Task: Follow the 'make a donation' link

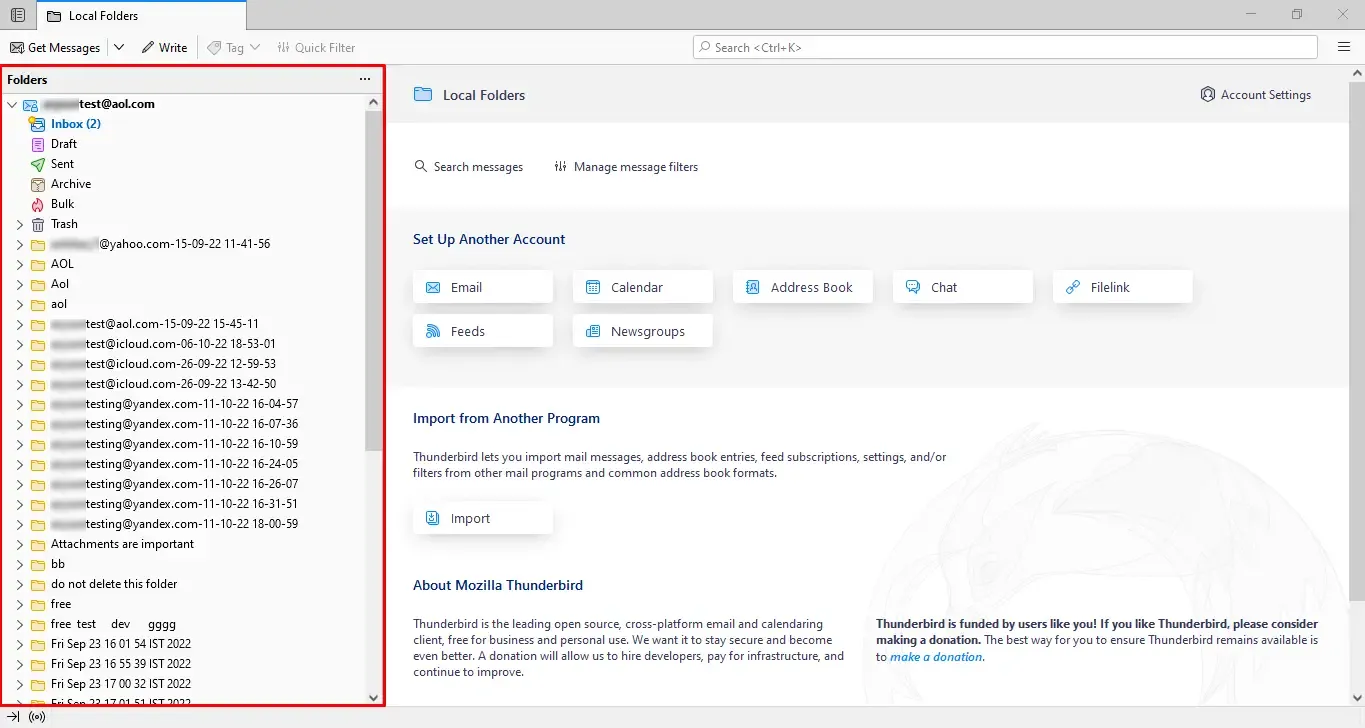Action: pos(936,657)
